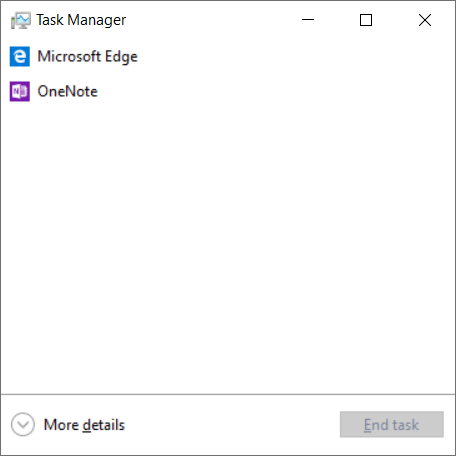
Task: Click blank row space right of Microsoft Edge
Action: coord(293,56)
